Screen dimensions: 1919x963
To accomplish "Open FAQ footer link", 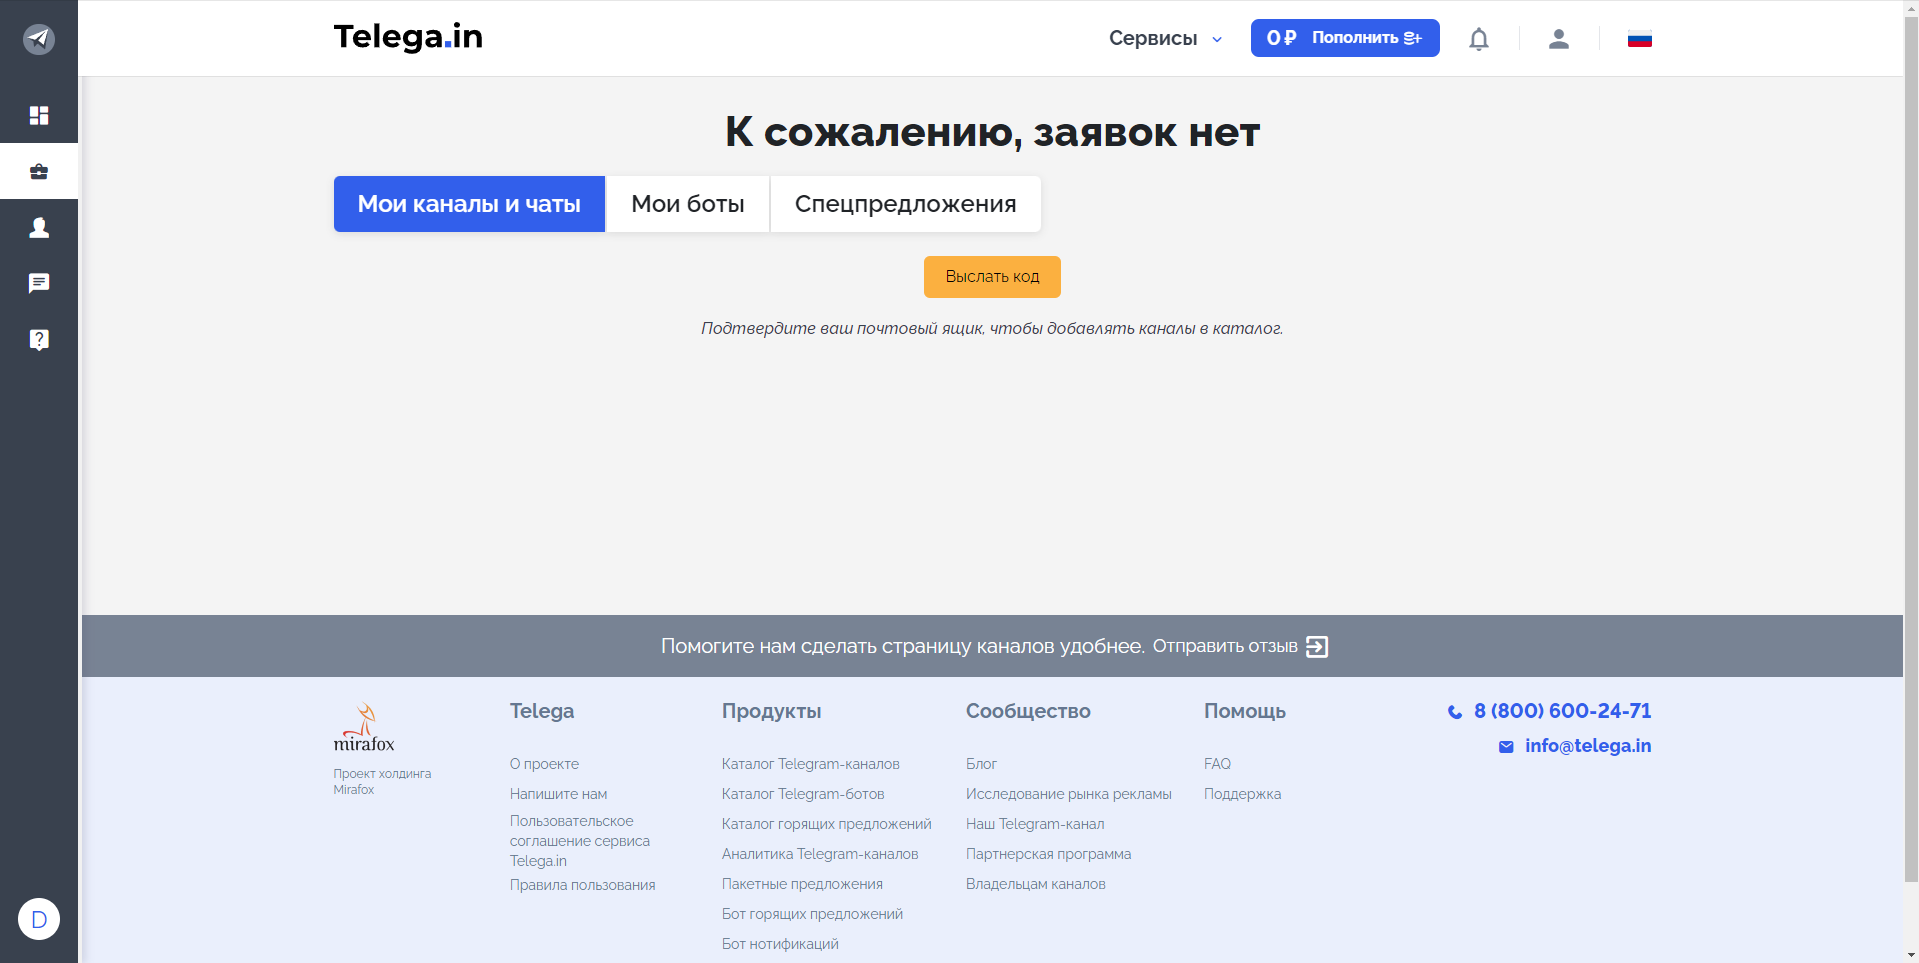I will [1217, 764].
